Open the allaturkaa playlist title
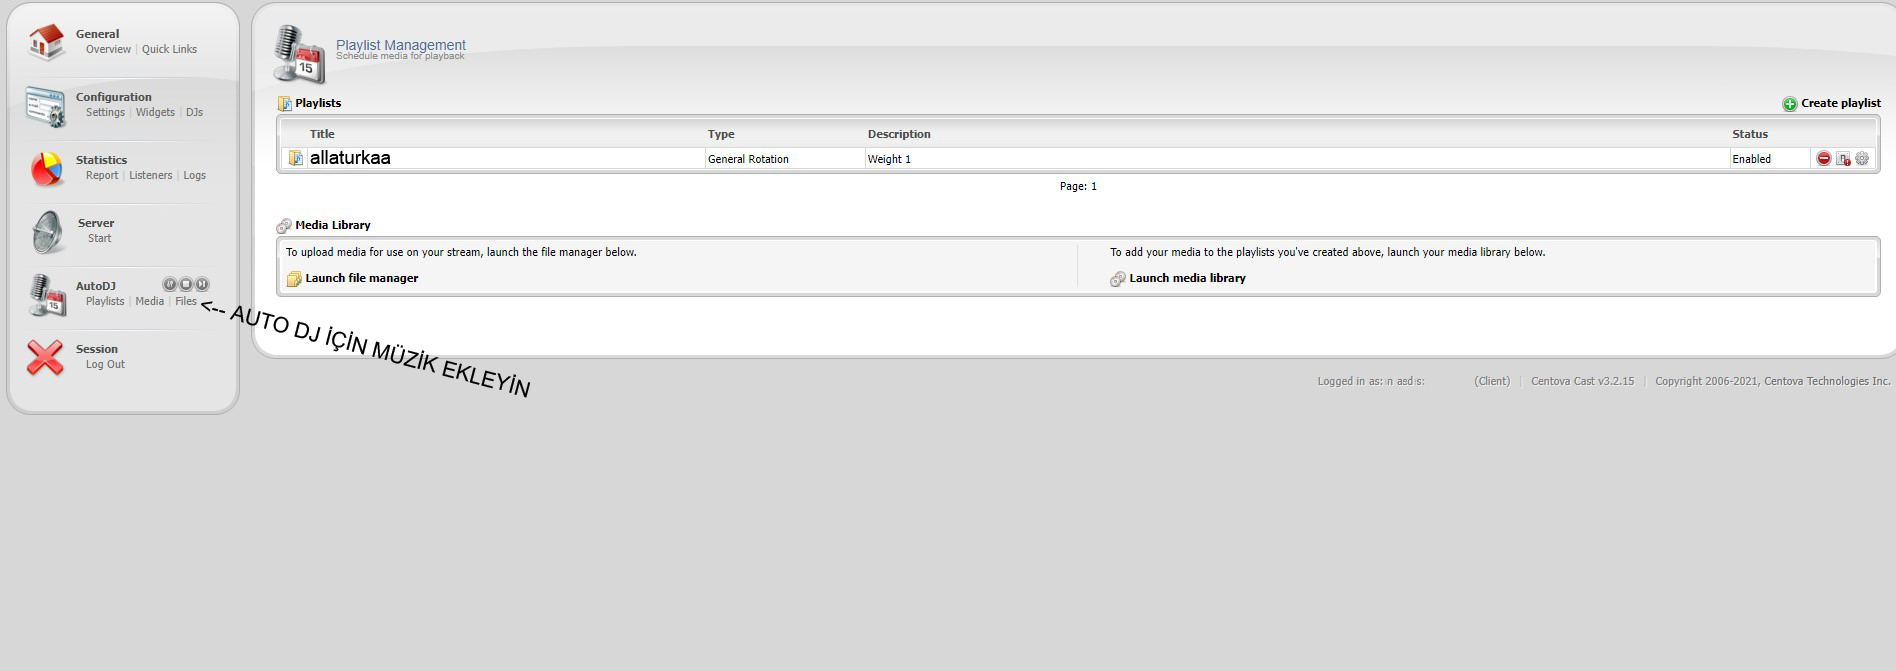Screen dimensions: 1896x671 coord(350,158)
